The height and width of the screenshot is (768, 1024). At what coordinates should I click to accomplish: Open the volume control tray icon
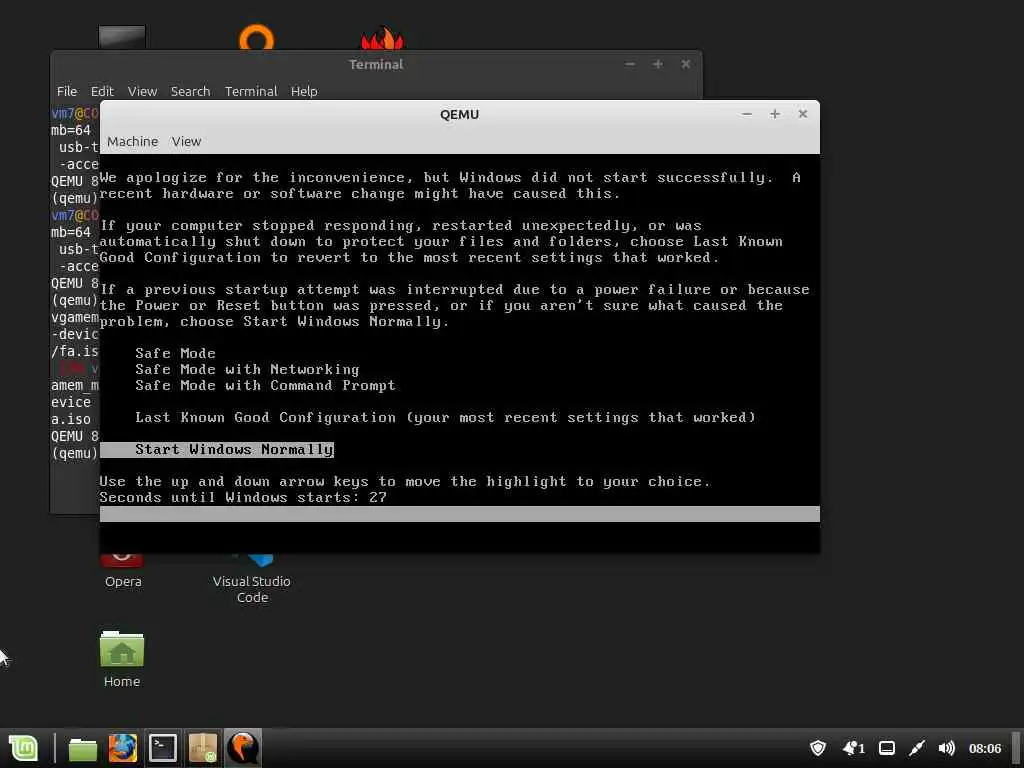coord(946,748)
